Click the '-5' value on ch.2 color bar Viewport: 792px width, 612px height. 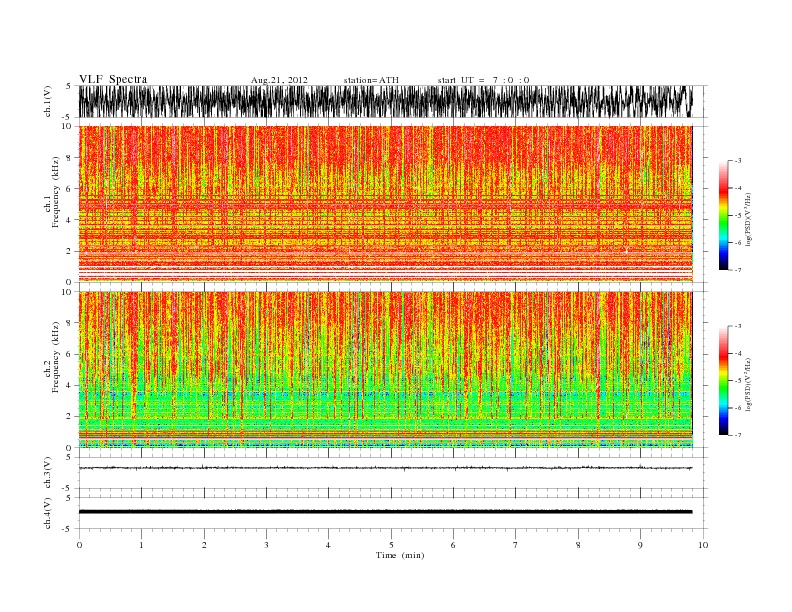tap(737, 381)
